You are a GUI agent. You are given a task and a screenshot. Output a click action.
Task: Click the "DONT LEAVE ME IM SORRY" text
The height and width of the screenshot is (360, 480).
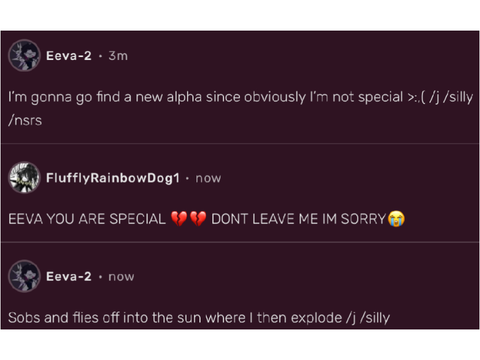click(299, 219)
